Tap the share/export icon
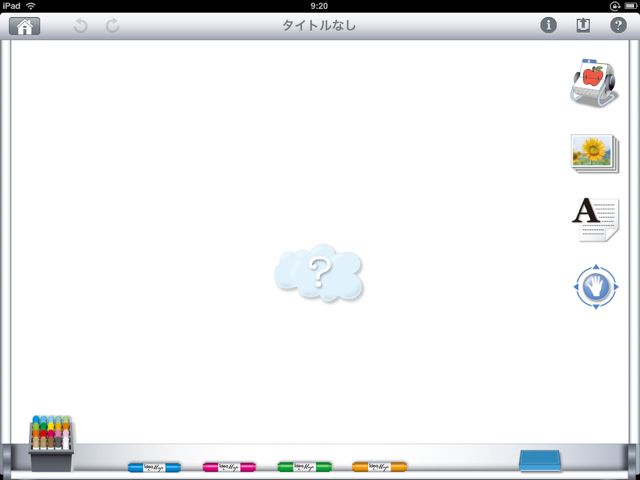640x480 pixels. (x=583, y=25)
